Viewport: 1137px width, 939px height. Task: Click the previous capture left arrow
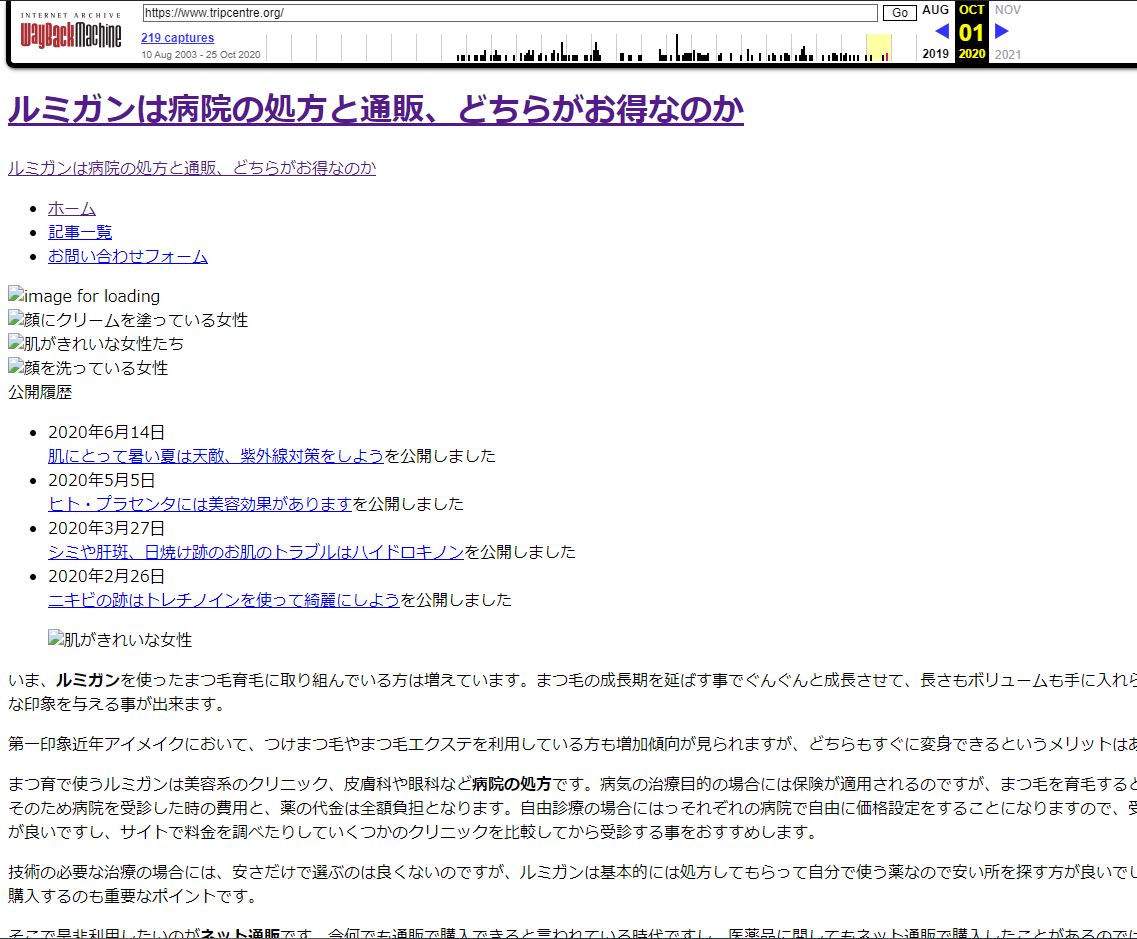click(x=941, y=31)
